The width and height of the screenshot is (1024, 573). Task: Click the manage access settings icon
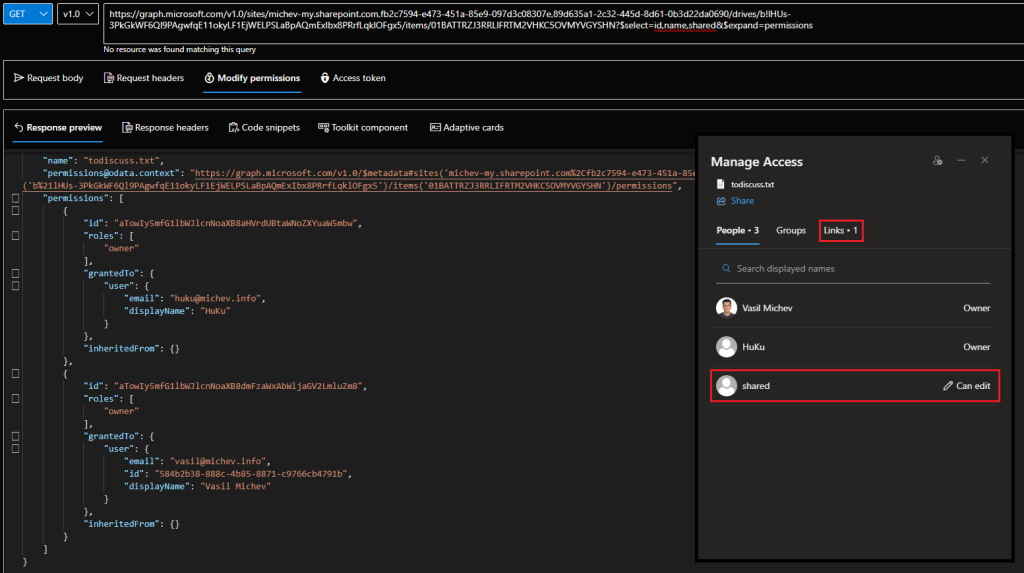(937, 161)
